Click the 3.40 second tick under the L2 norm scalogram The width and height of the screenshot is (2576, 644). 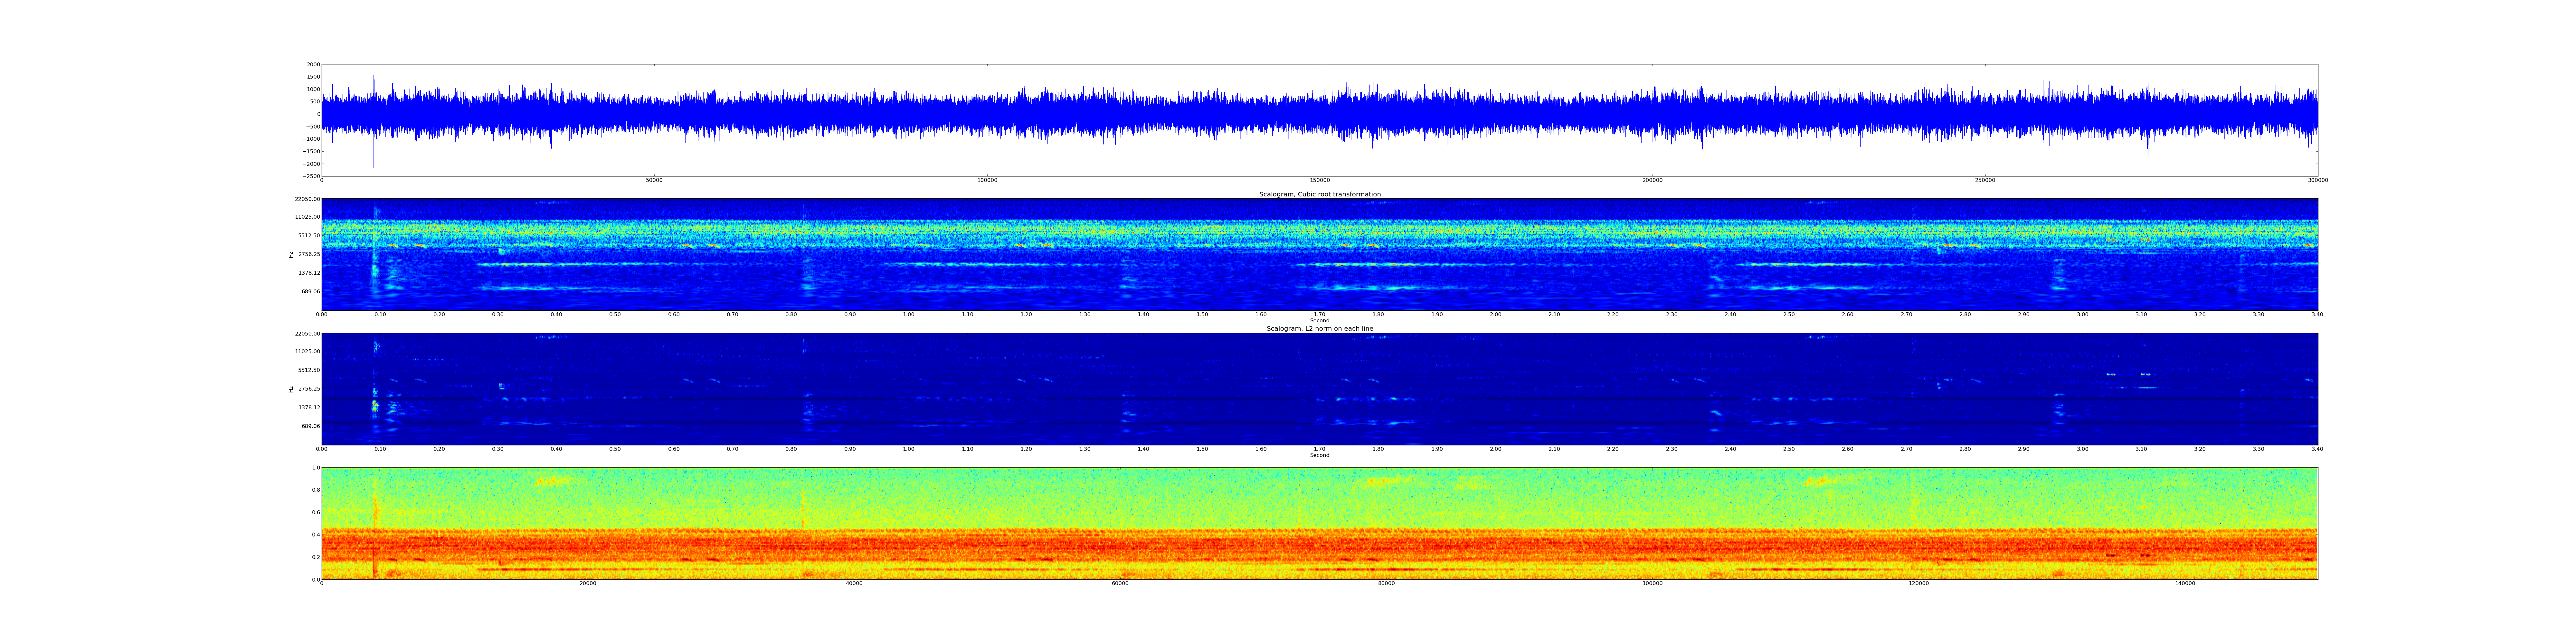(x=2317, y=449)
